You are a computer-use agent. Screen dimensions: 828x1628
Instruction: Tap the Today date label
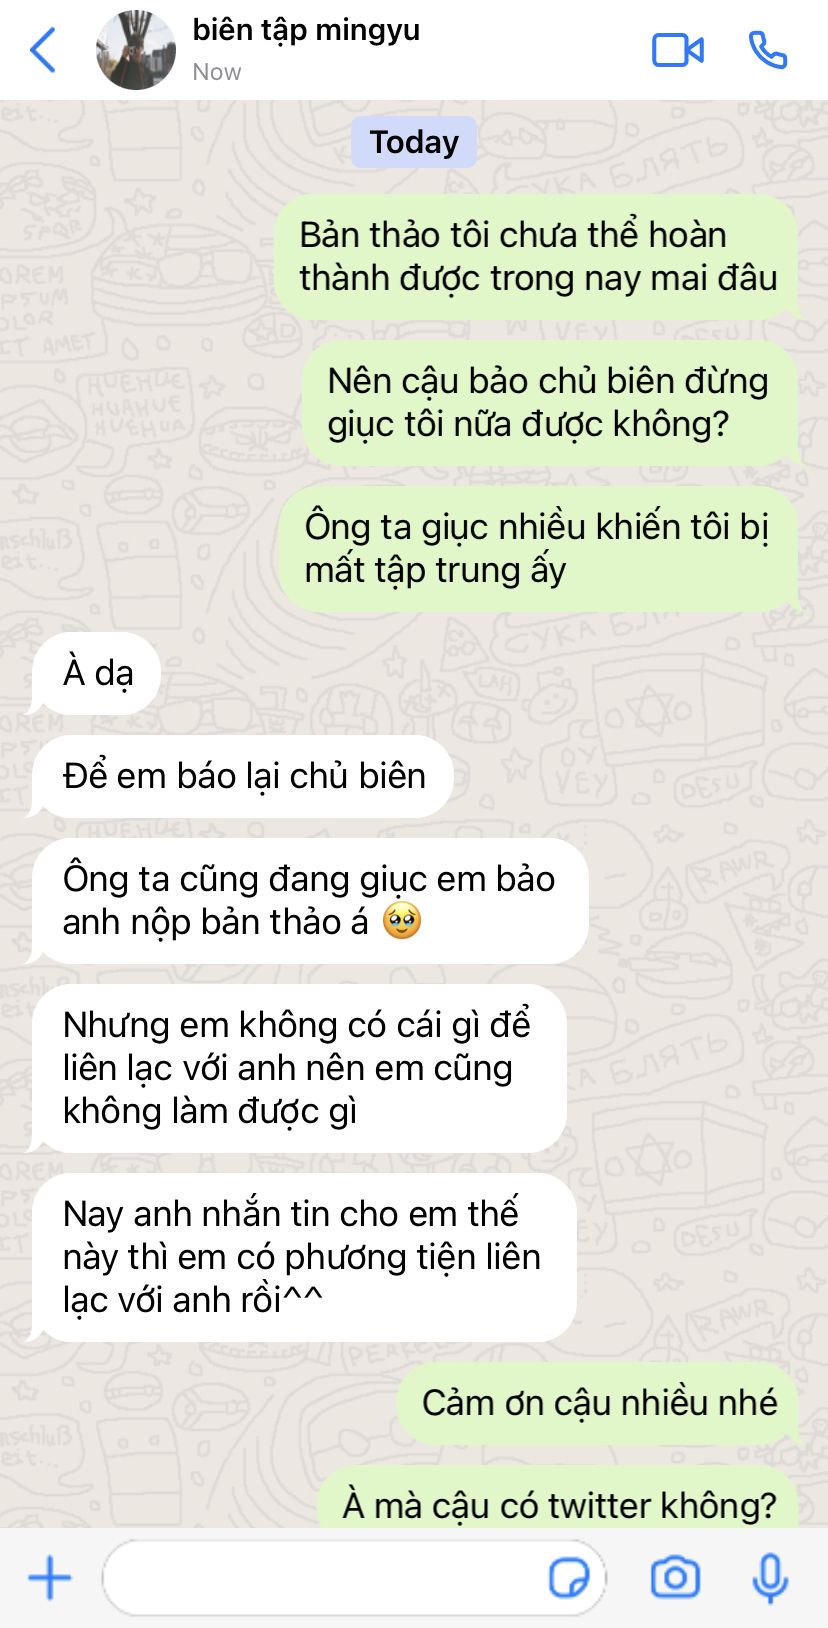coord(414,142)
